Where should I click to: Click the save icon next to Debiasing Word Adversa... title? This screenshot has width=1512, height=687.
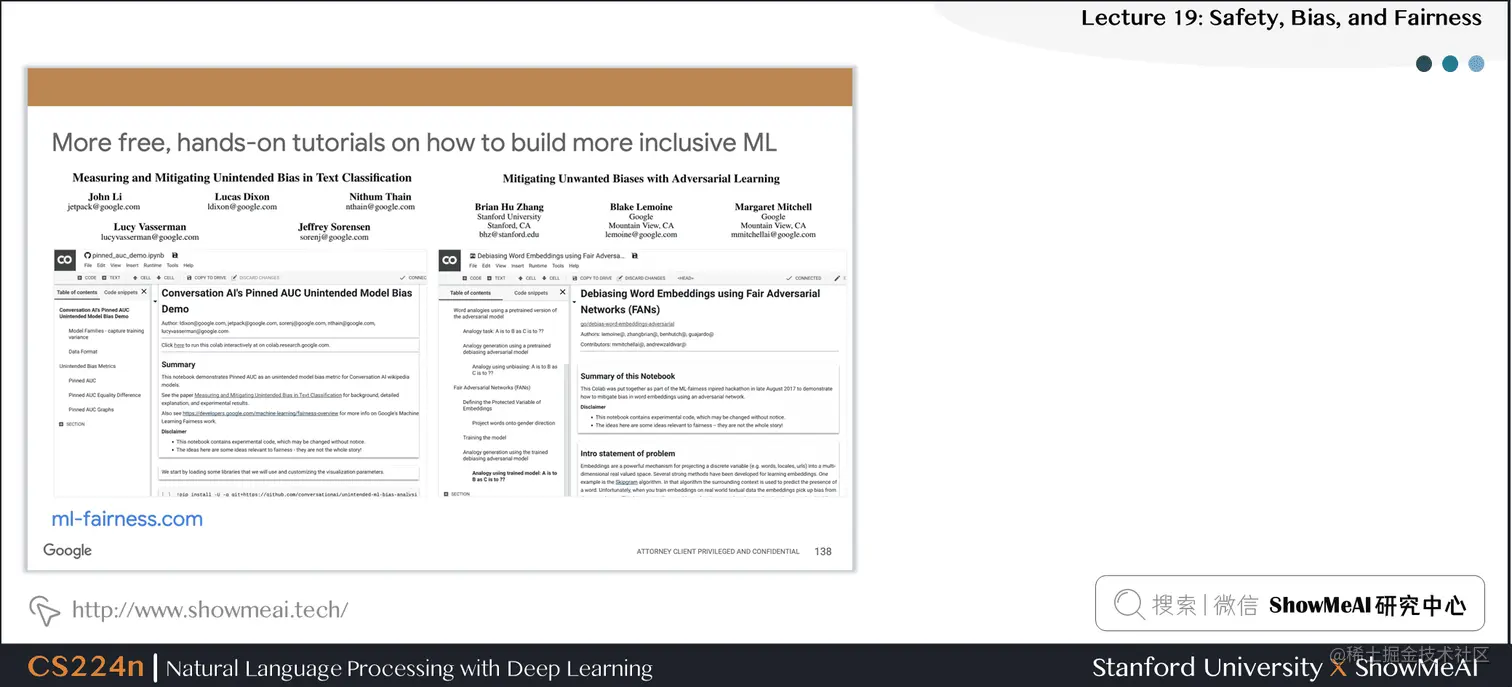(x=634, y=256)
